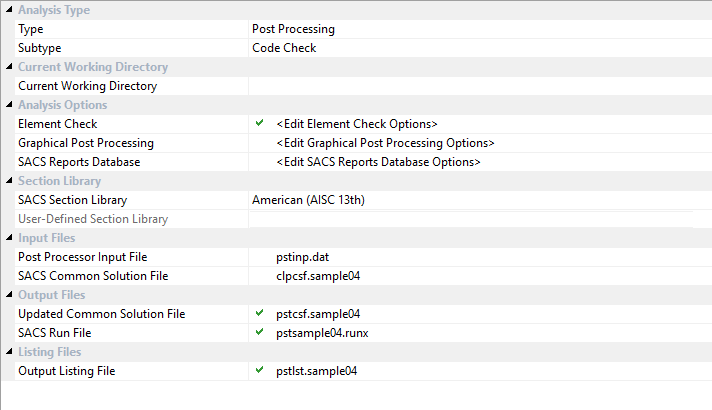Collapse the Analysis Type section

tap(8, 10)
